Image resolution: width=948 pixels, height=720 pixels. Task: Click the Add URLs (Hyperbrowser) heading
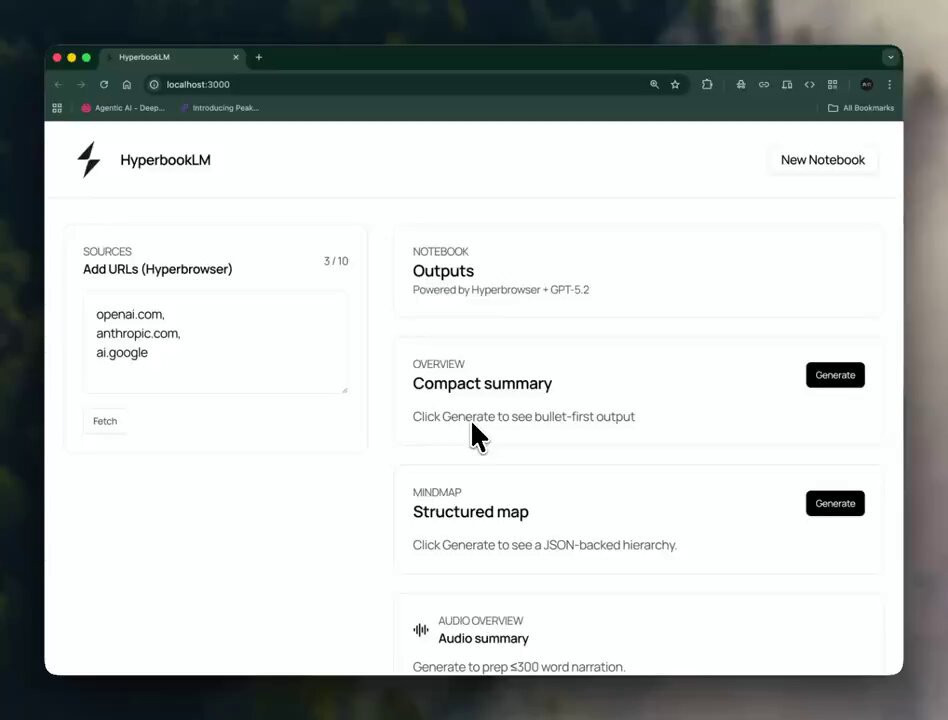coord(158,269)
